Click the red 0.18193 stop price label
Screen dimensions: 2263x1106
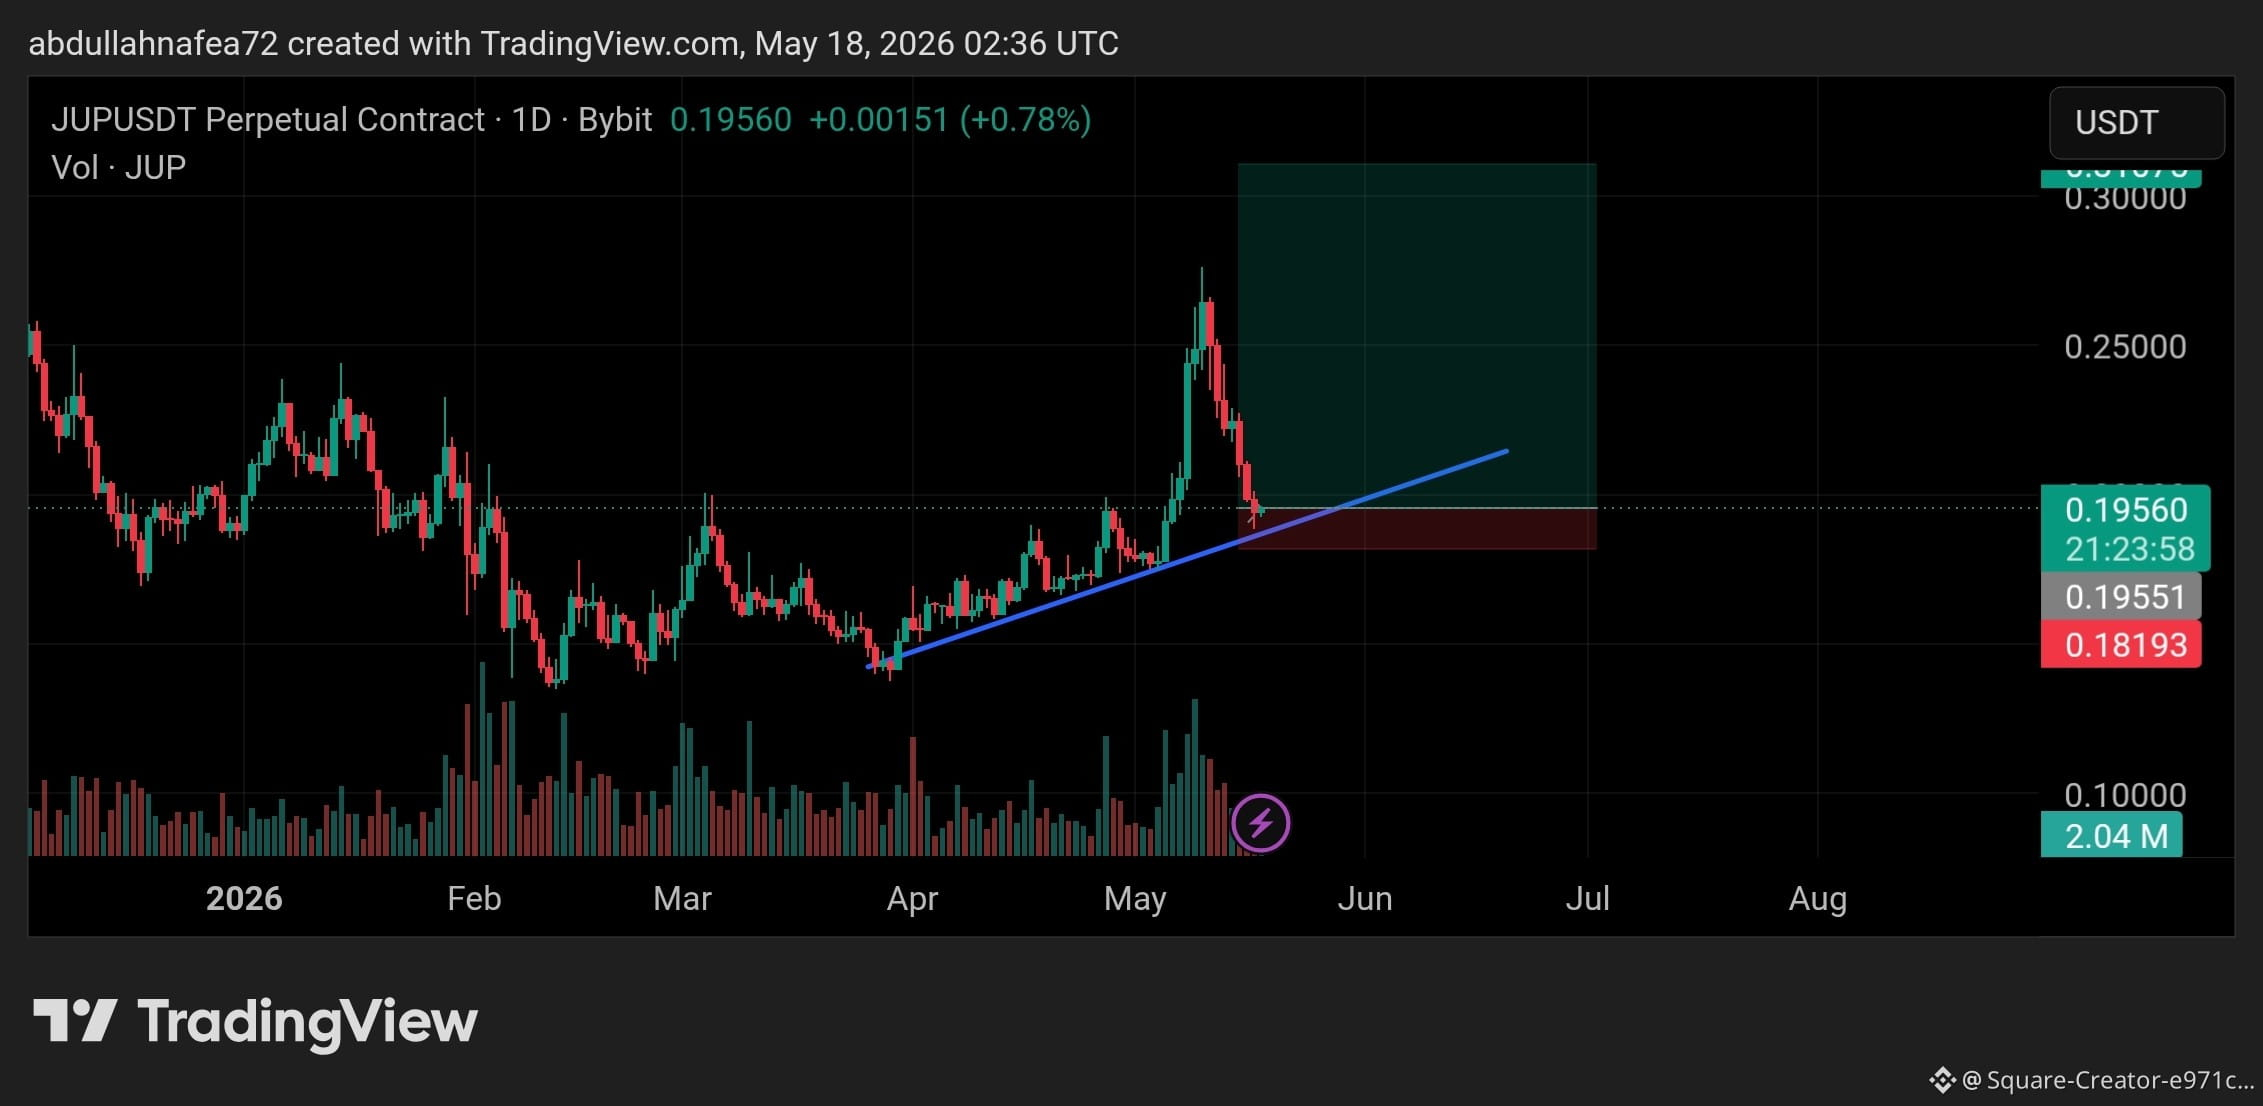click(2121, 645)
